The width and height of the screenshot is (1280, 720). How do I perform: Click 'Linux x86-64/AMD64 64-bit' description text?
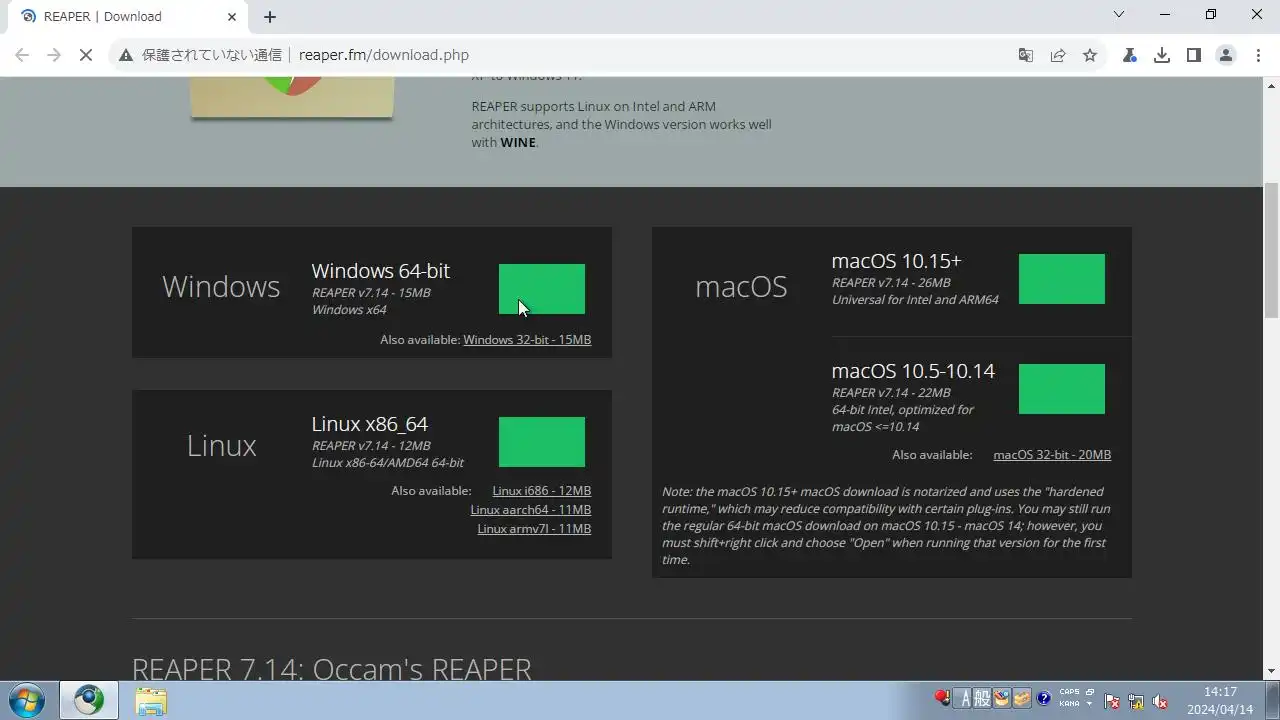[x=387, y=463]
